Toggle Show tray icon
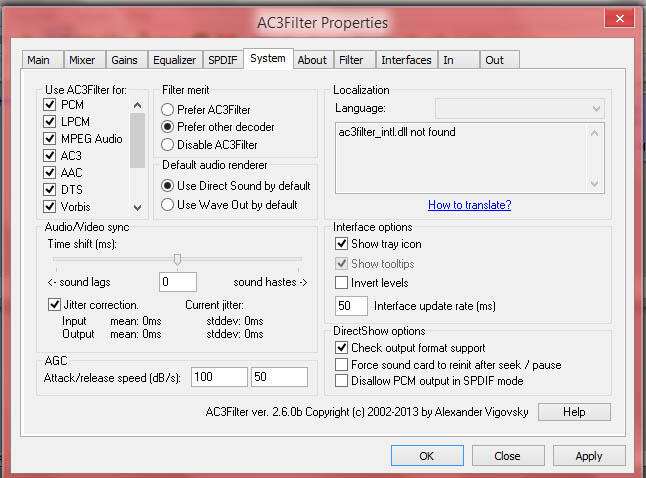 [341, 244]
